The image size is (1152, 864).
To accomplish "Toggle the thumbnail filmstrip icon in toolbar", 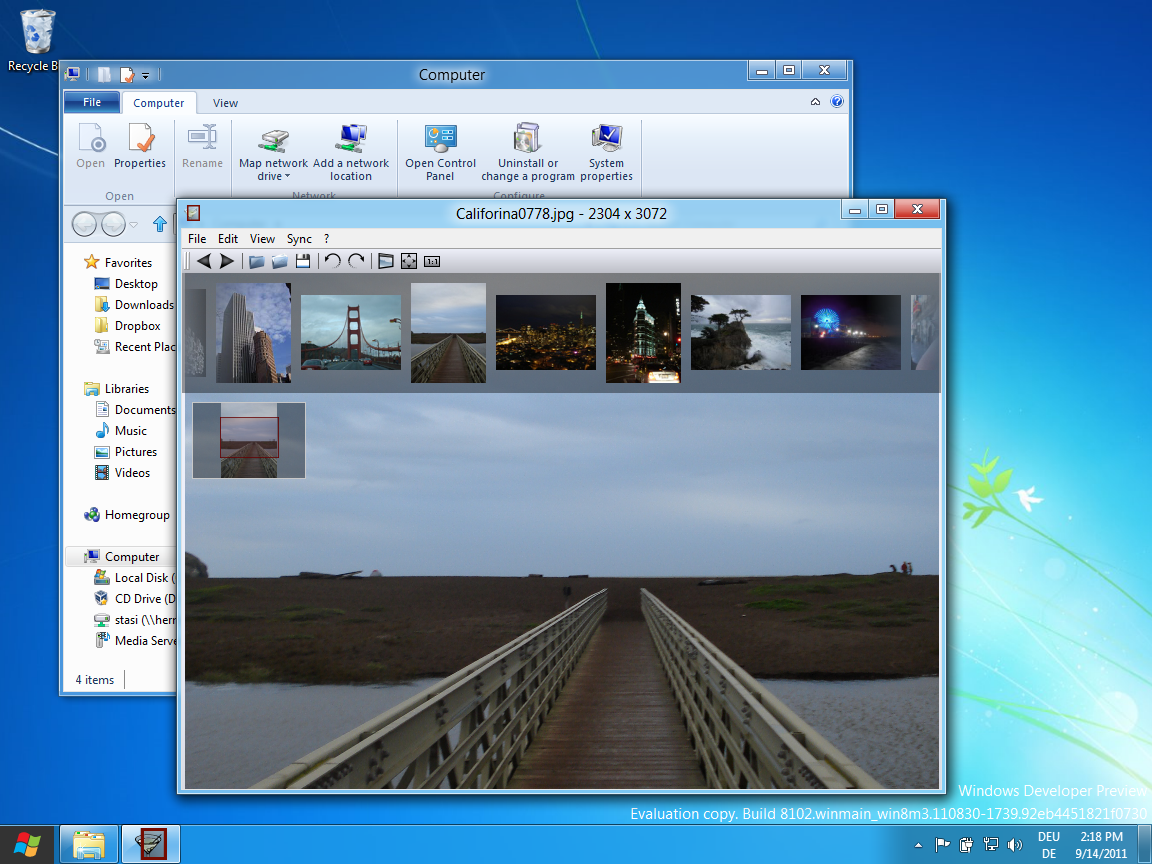I will [386, 261].
